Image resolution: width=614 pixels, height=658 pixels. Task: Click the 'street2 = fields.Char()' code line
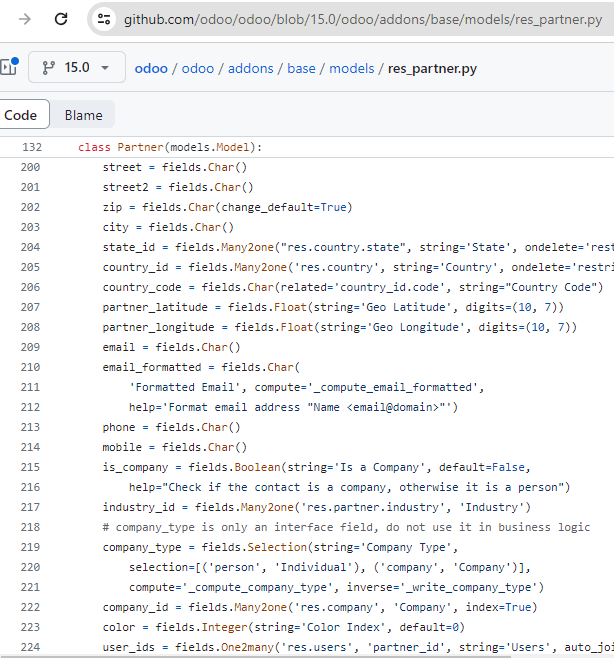click(178, 187)
